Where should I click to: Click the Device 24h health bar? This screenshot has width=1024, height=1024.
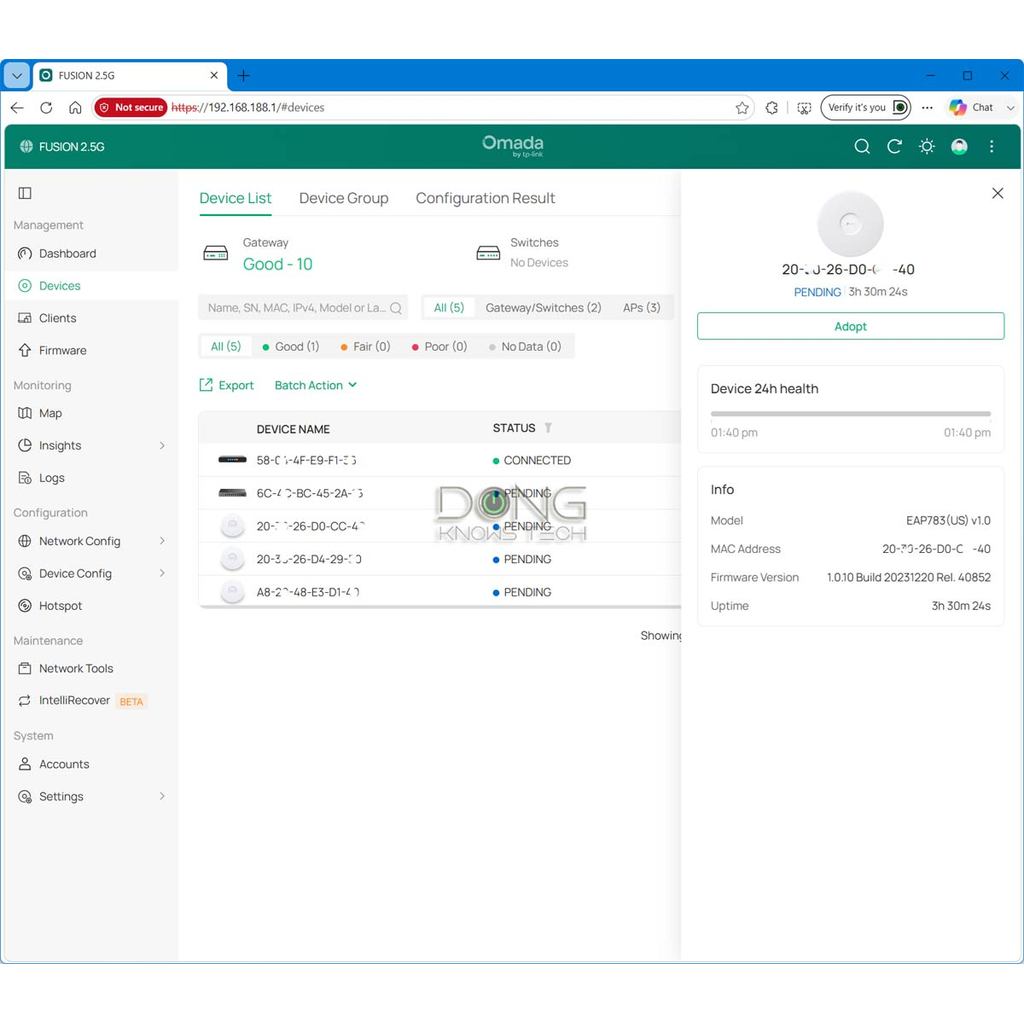coord(850,413)
